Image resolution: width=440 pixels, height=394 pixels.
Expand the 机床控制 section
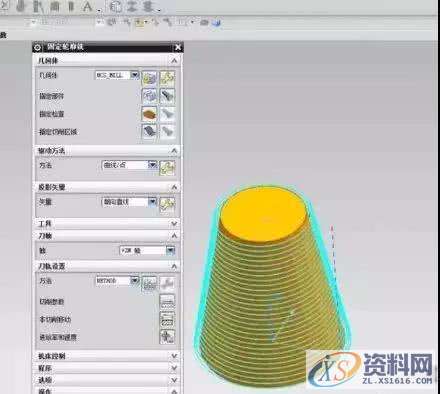[x=174, y=356]
